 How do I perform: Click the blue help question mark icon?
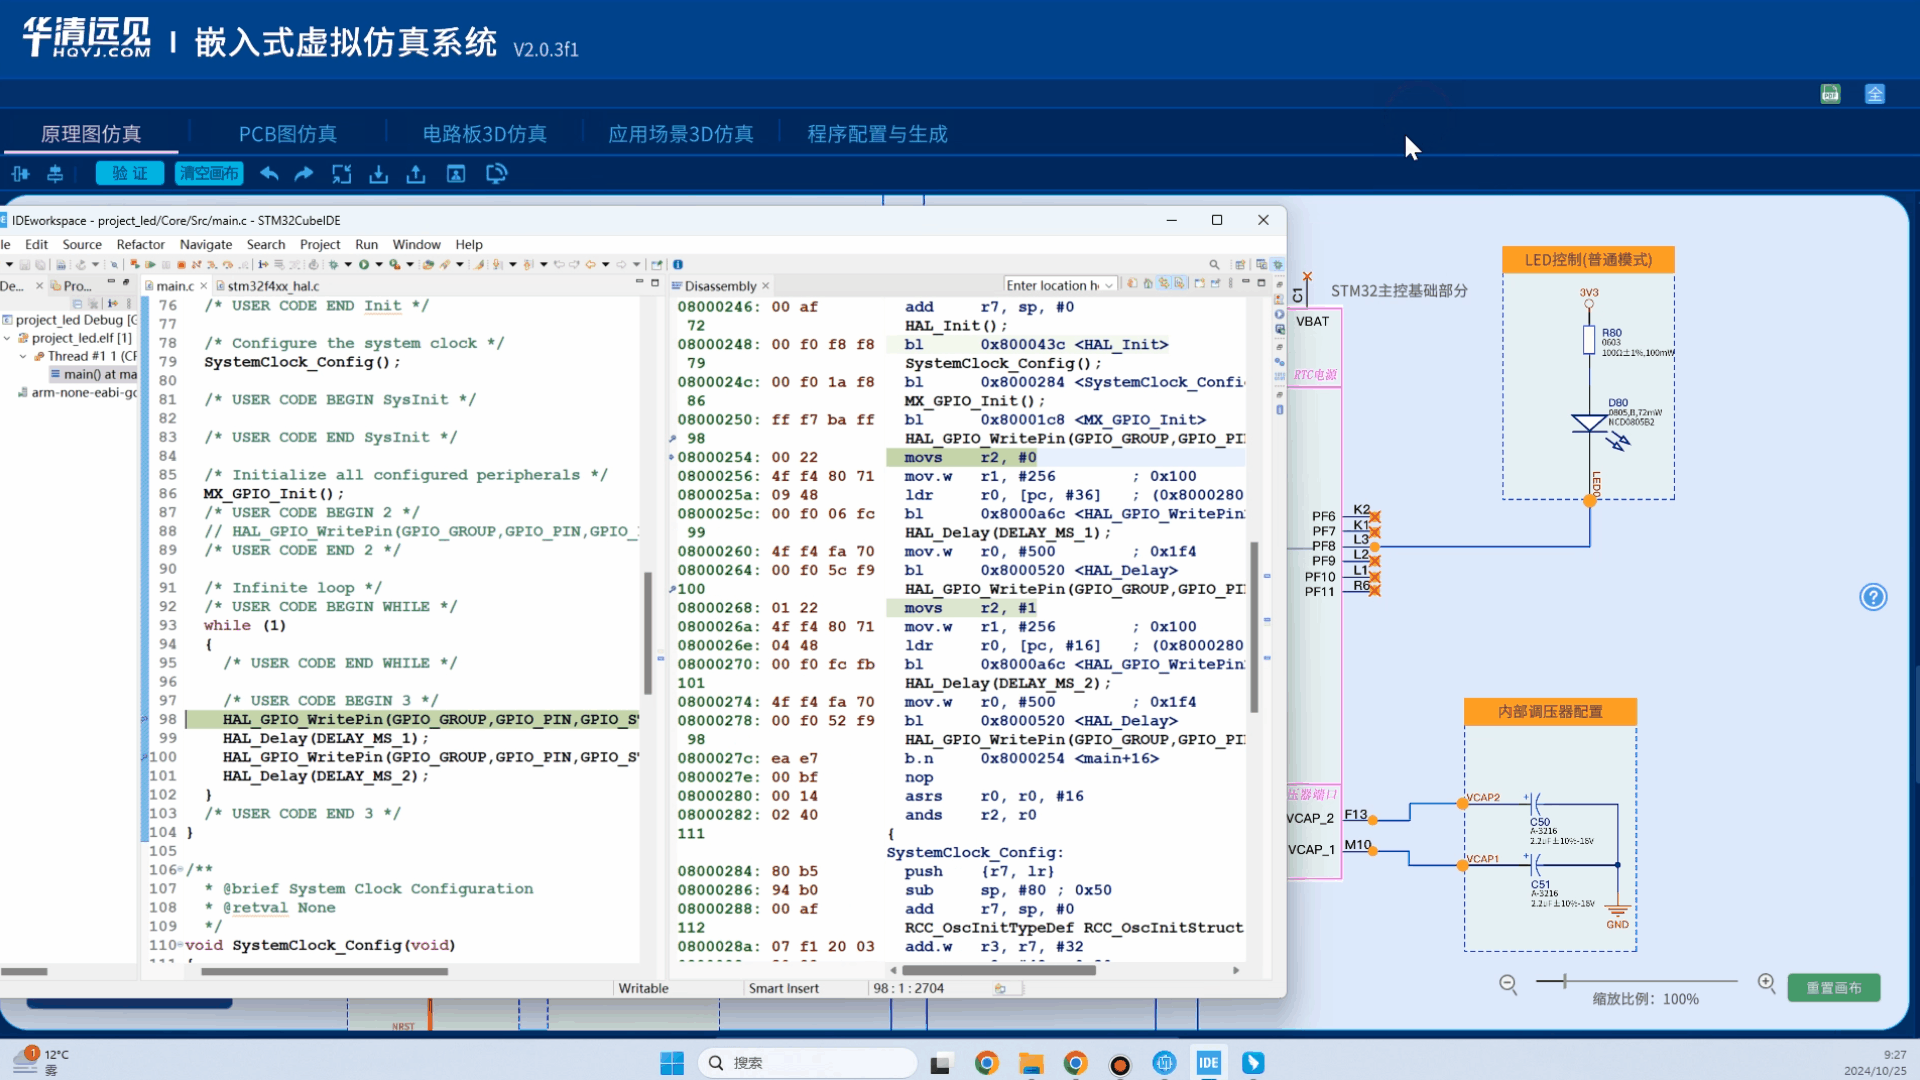tap(1872, 597)
